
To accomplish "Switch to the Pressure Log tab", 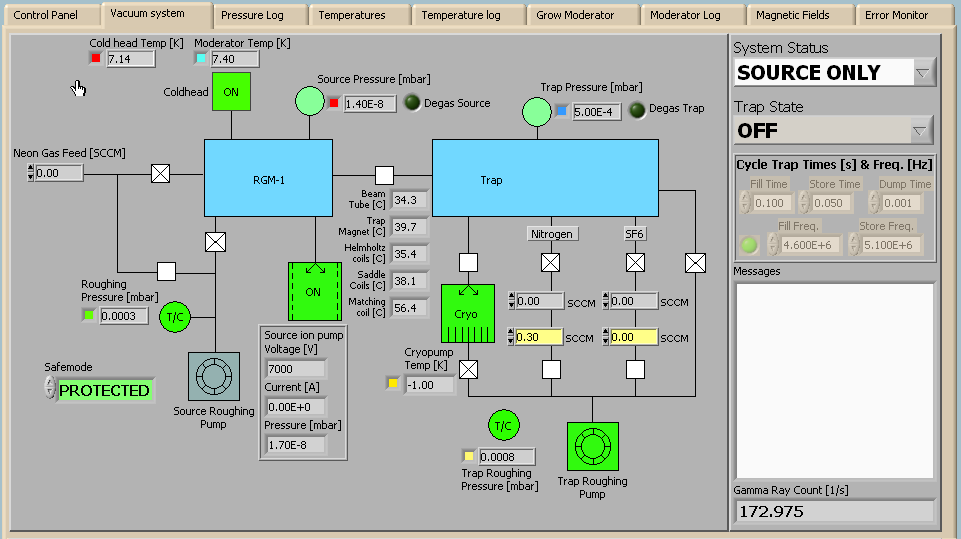I will click(252, 15).
